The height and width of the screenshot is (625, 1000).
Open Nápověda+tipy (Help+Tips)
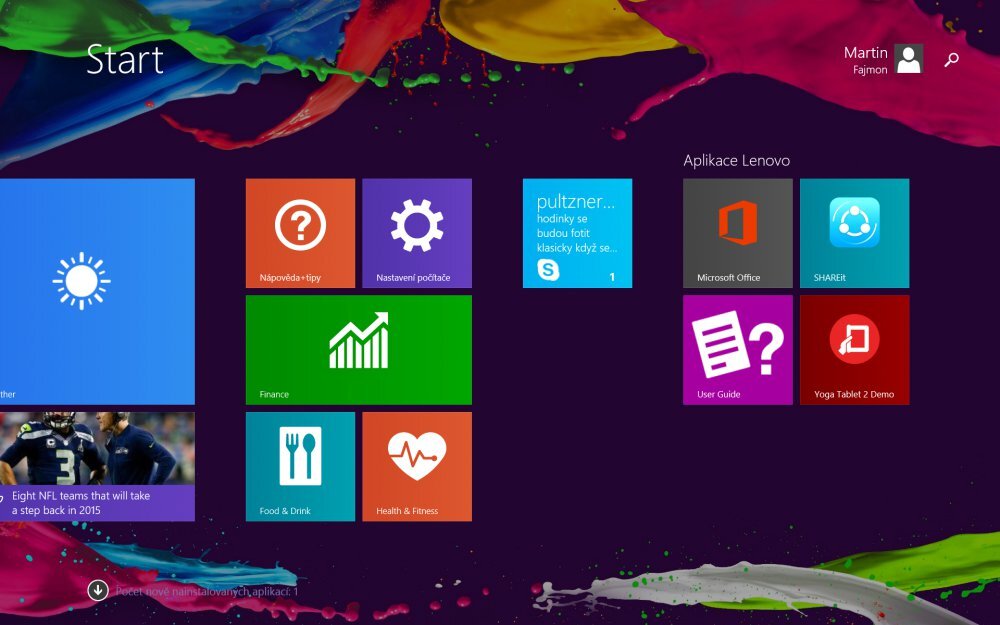[300, 232]
